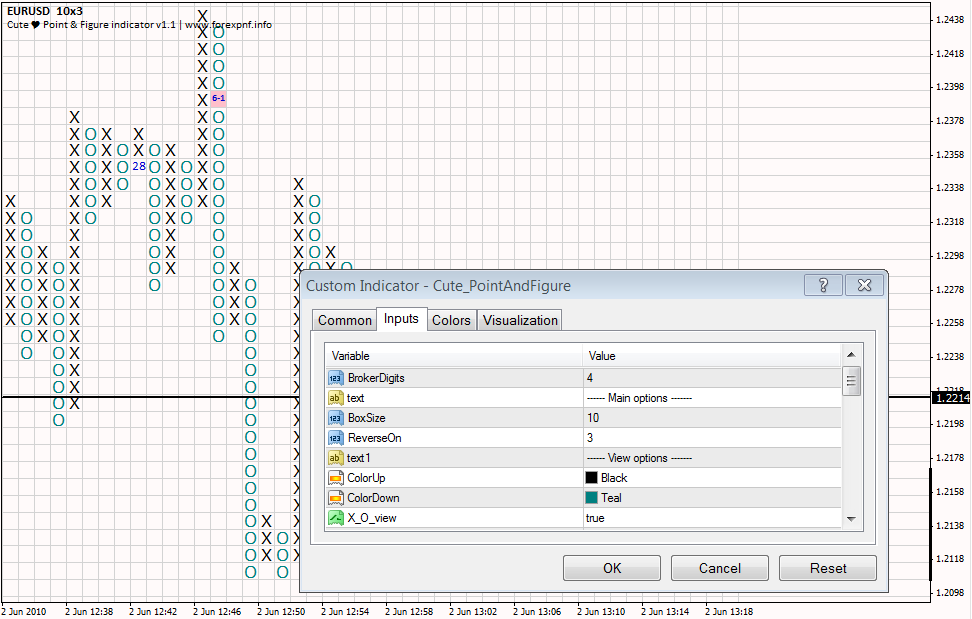Click the 2 Jun 13:18 time axis label
The height and width of the screenshot is (619, 972).
(x=729, y=612)
